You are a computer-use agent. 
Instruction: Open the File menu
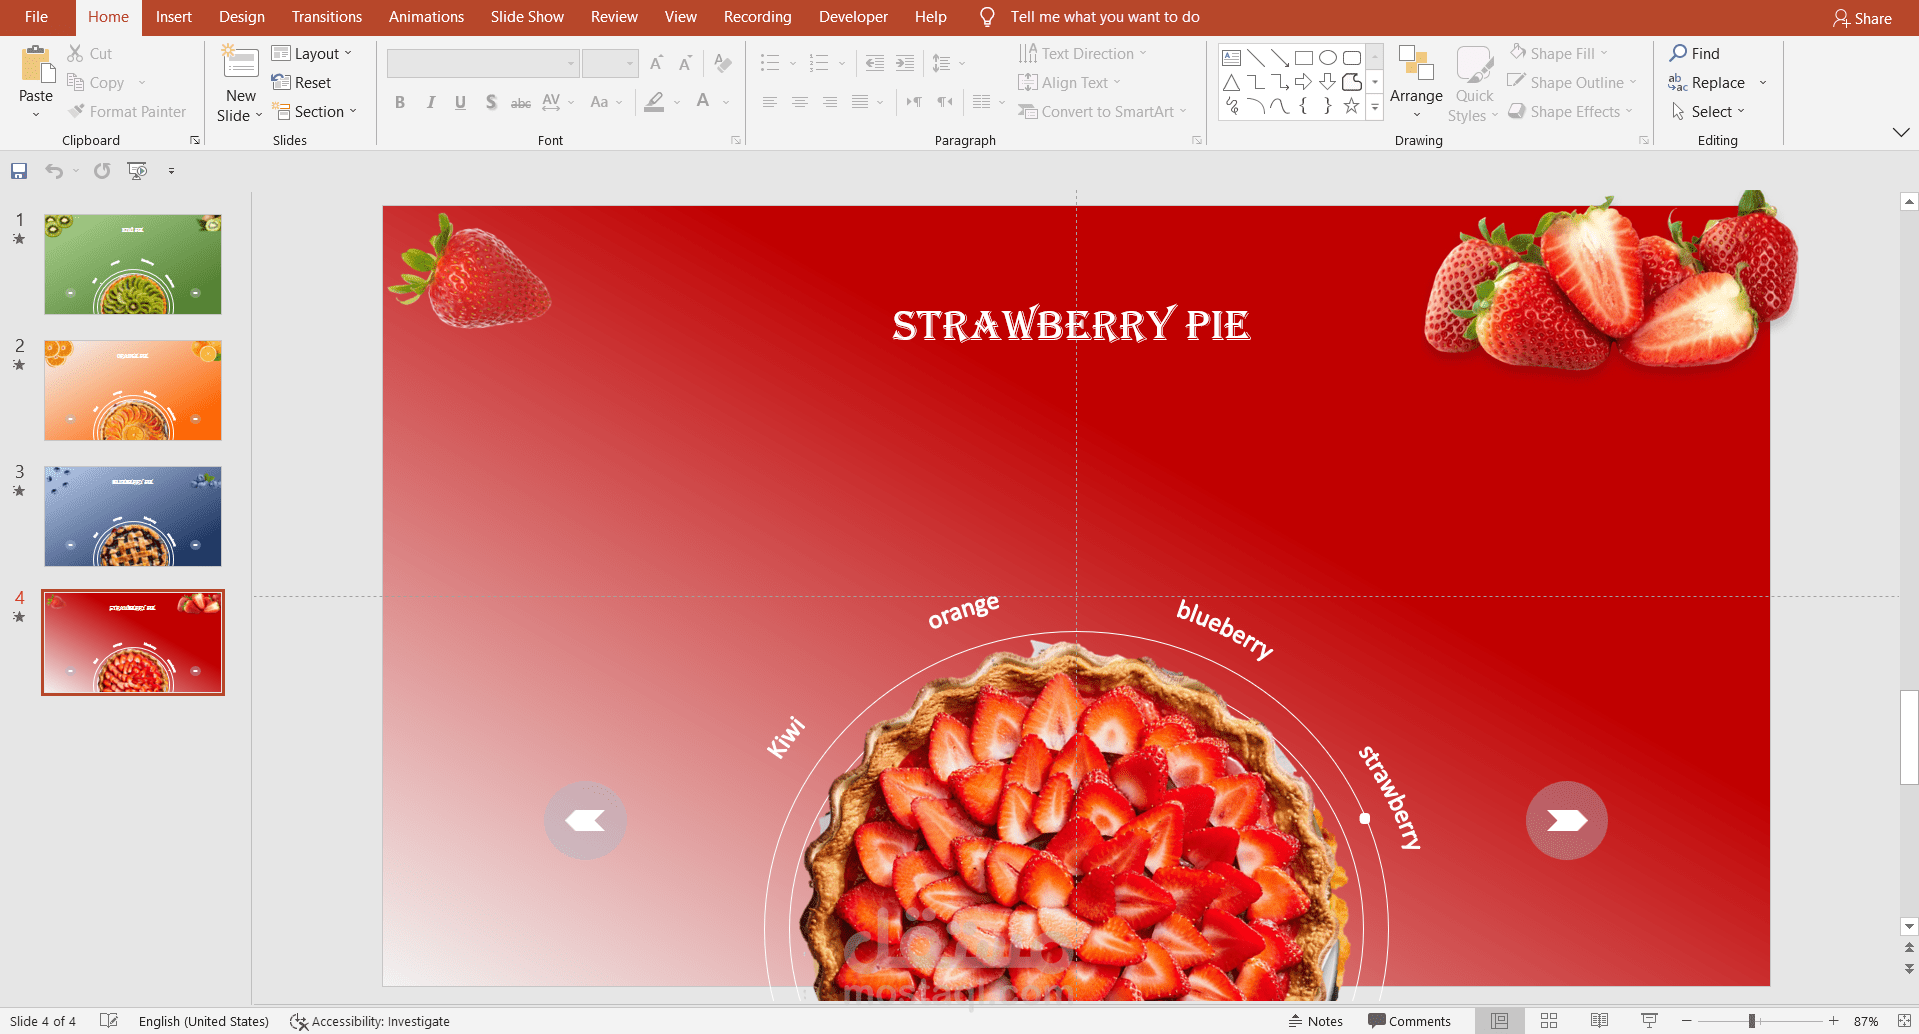tap(37, 17)
